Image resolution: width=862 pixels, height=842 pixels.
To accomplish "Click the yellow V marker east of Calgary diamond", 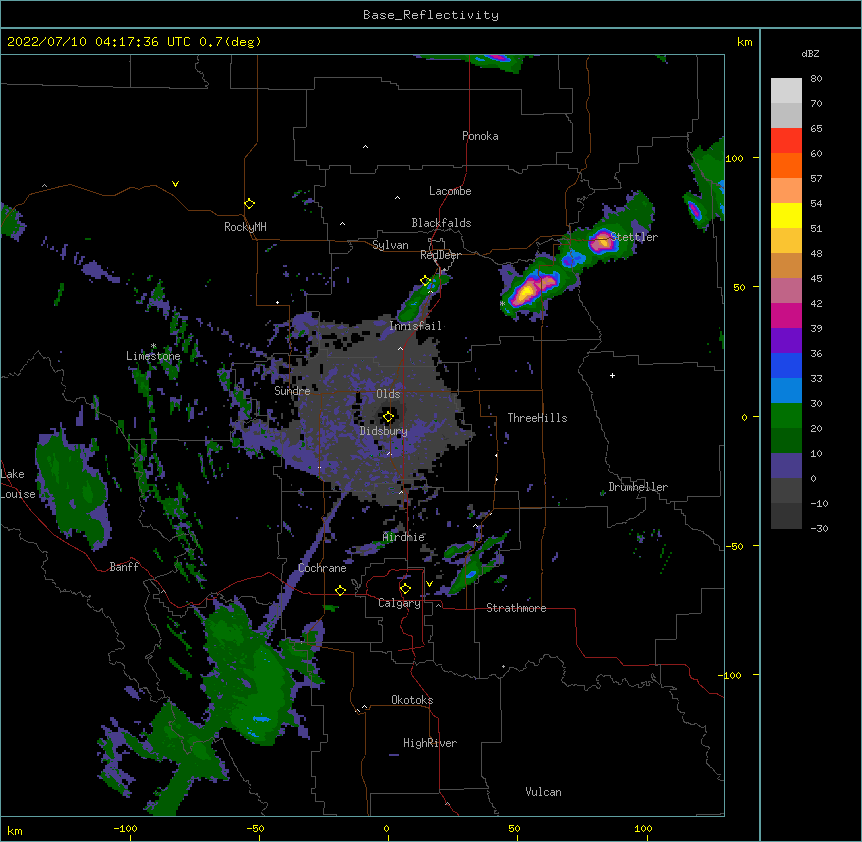I will (429, 584).
